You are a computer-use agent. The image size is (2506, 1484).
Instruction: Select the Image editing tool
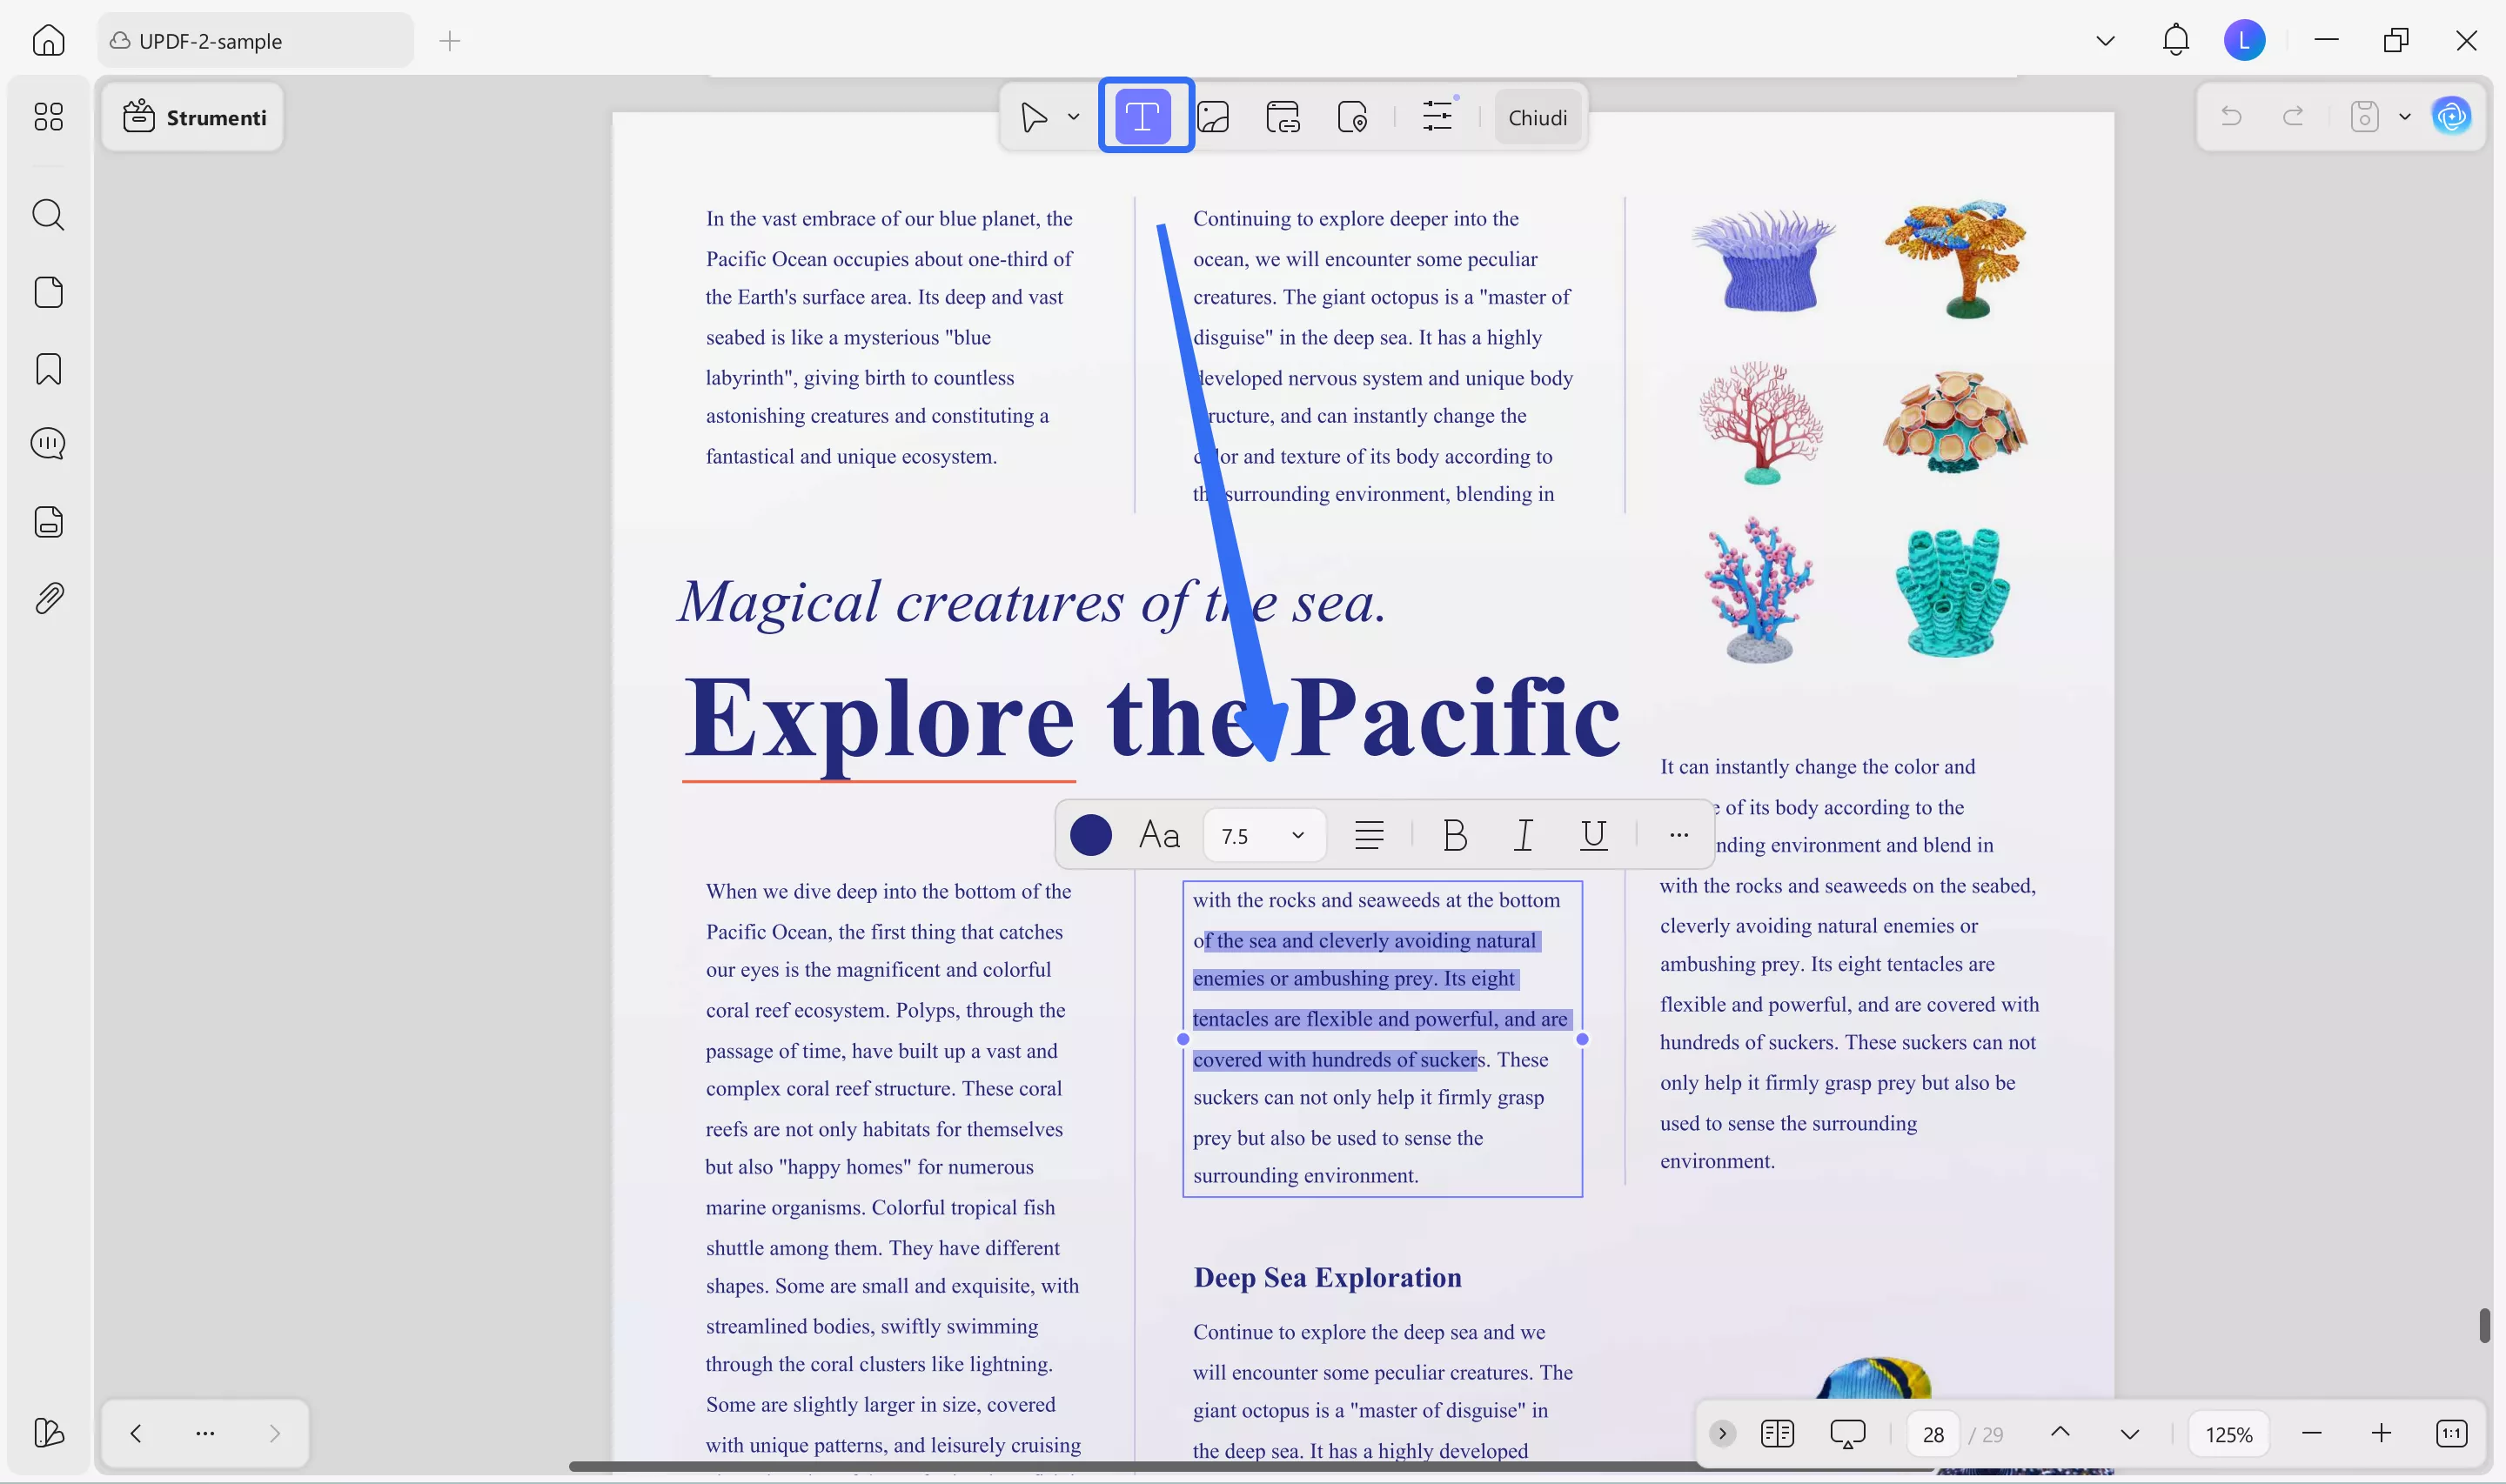point(1214,116)
